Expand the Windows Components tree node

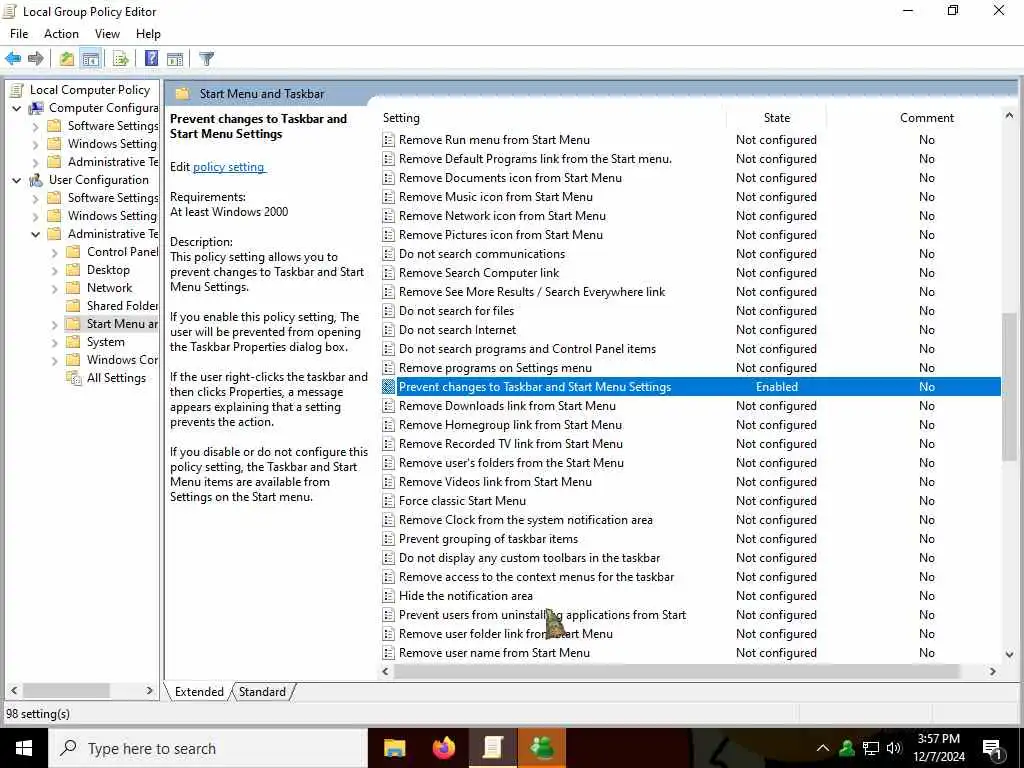pos(55,360)
